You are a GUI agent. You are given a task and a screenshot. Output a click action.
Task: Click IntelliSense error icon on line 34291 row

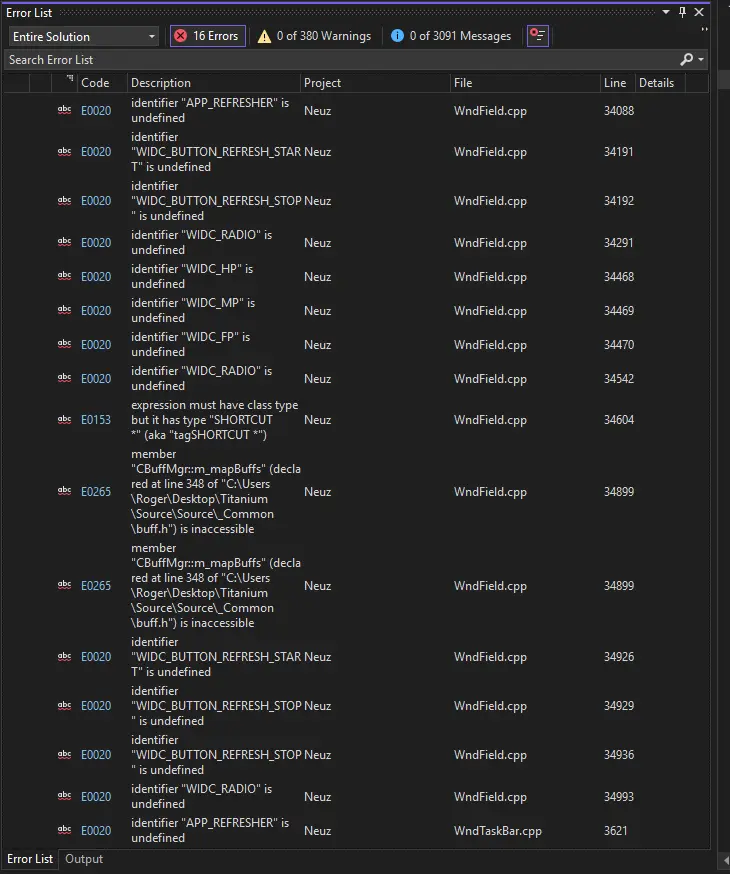click(x=65, y=242)
